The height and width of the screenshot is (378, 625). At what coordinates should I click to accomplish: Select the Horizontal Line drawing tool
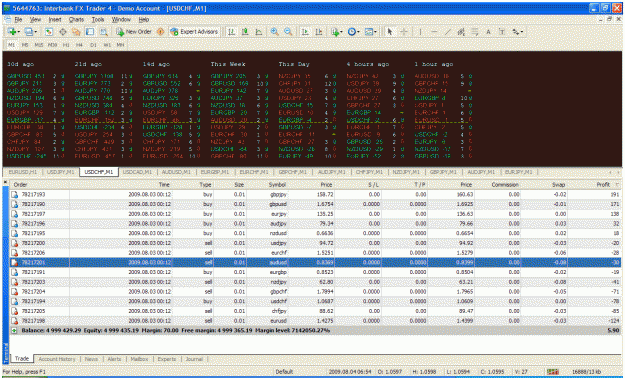434,32
